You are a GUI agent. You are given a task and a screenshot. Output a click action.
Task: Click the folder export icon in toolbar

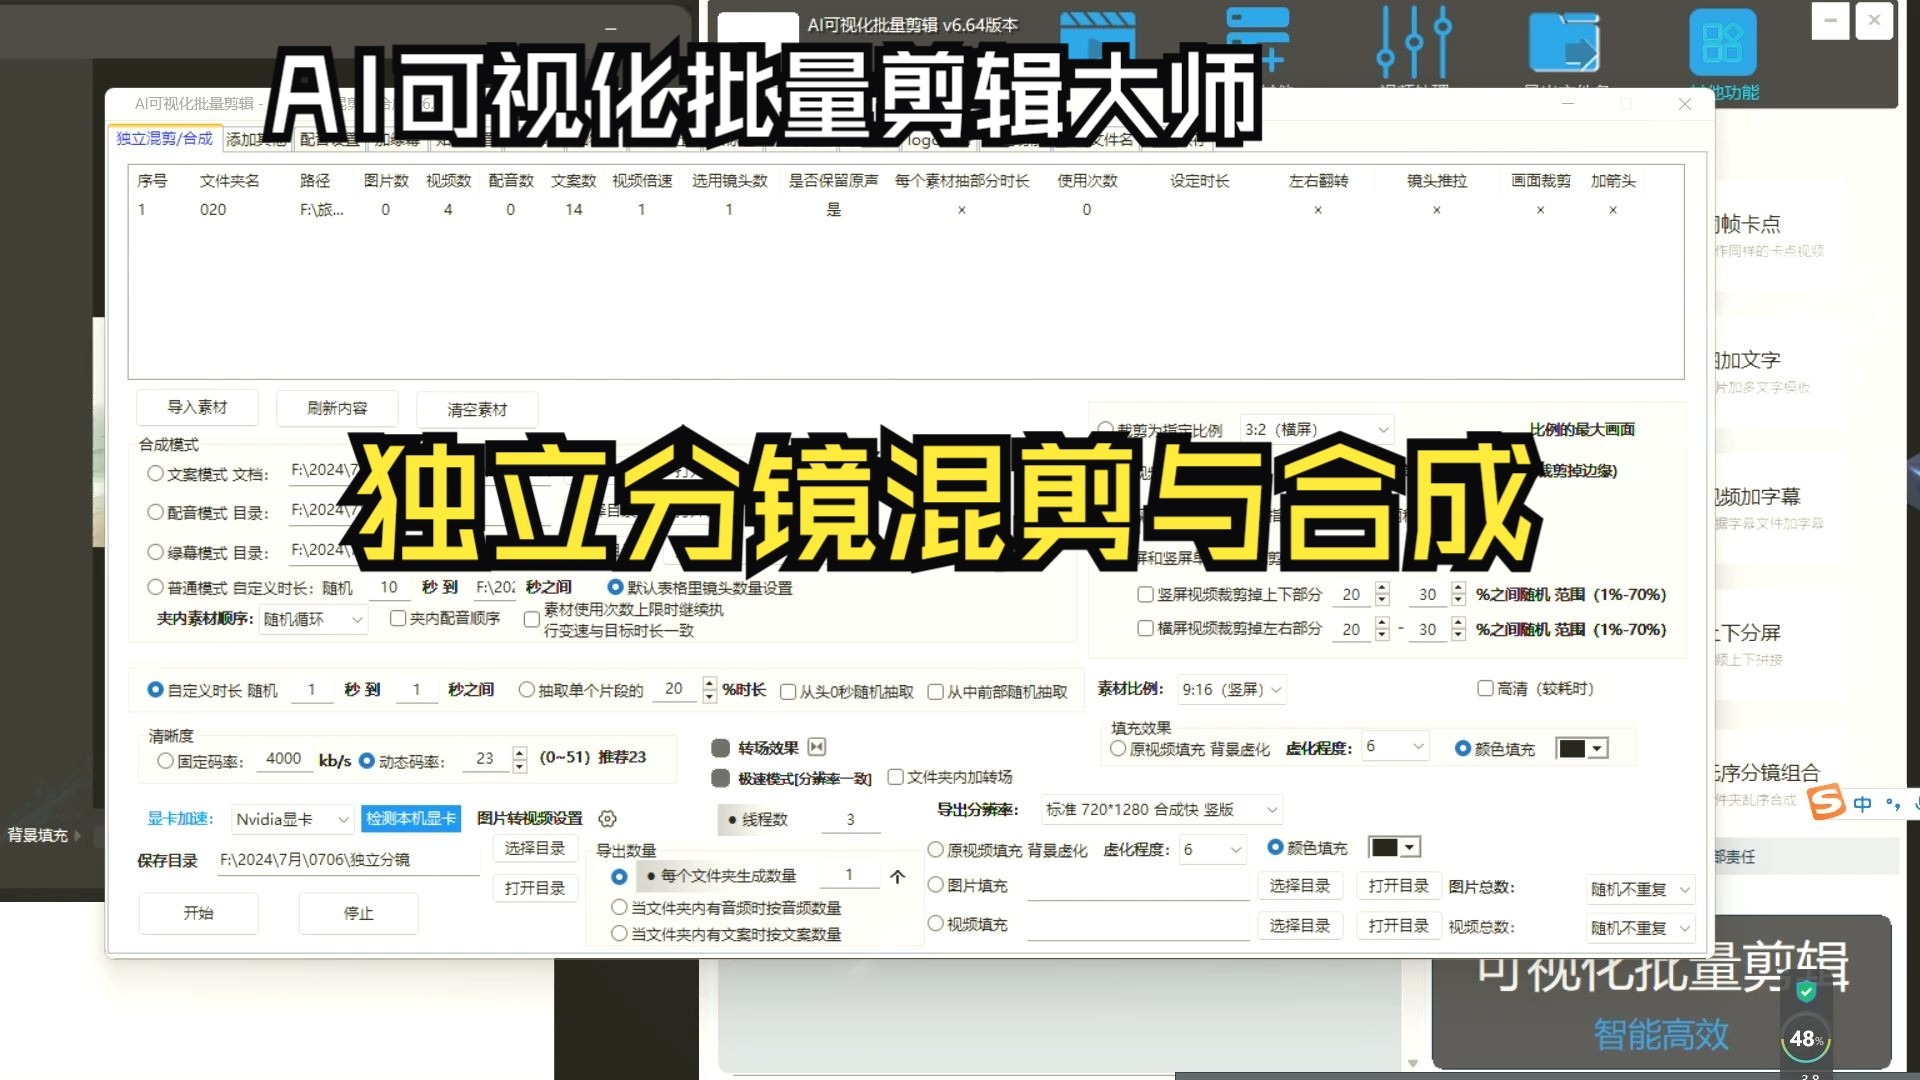pos(1564,42)
